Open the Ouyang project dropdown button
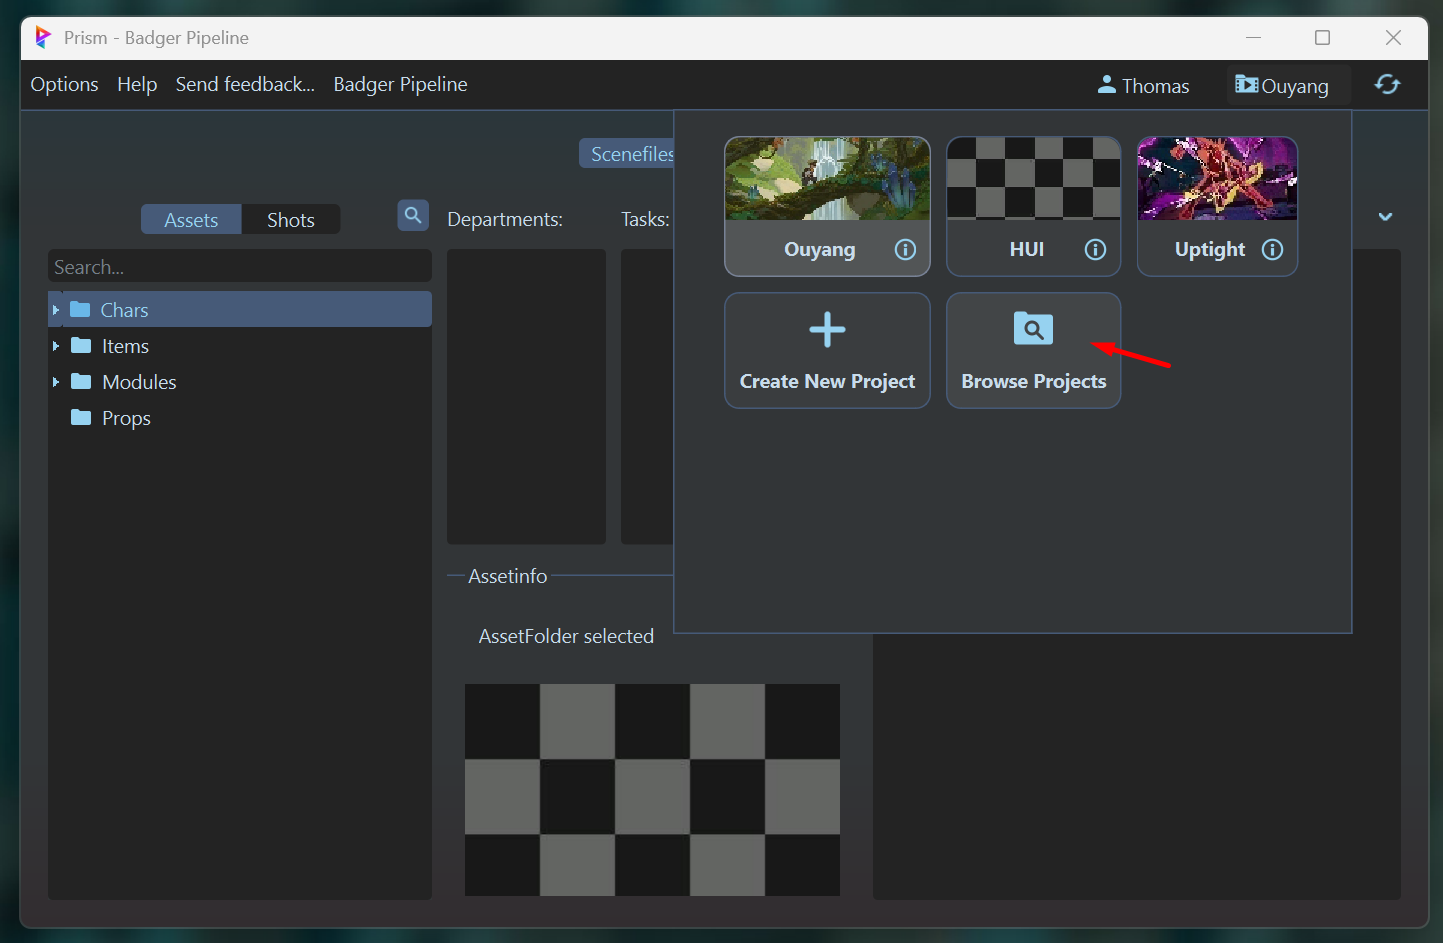The height and width of the screenshot is (943, 1443). coord(1282,86)
